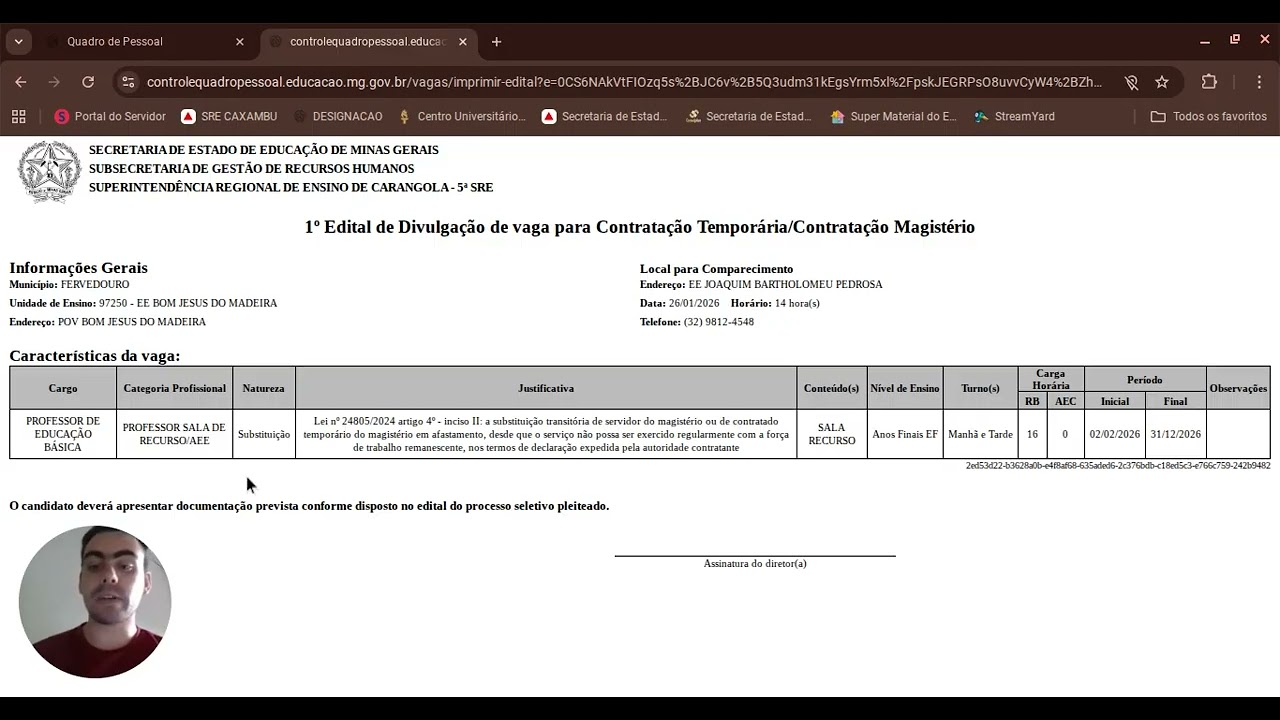This screenshot has height=720, width=1280.
Task: Click the 'Assinatura do diretor(a)' label
Action: [x=755, y=564]
